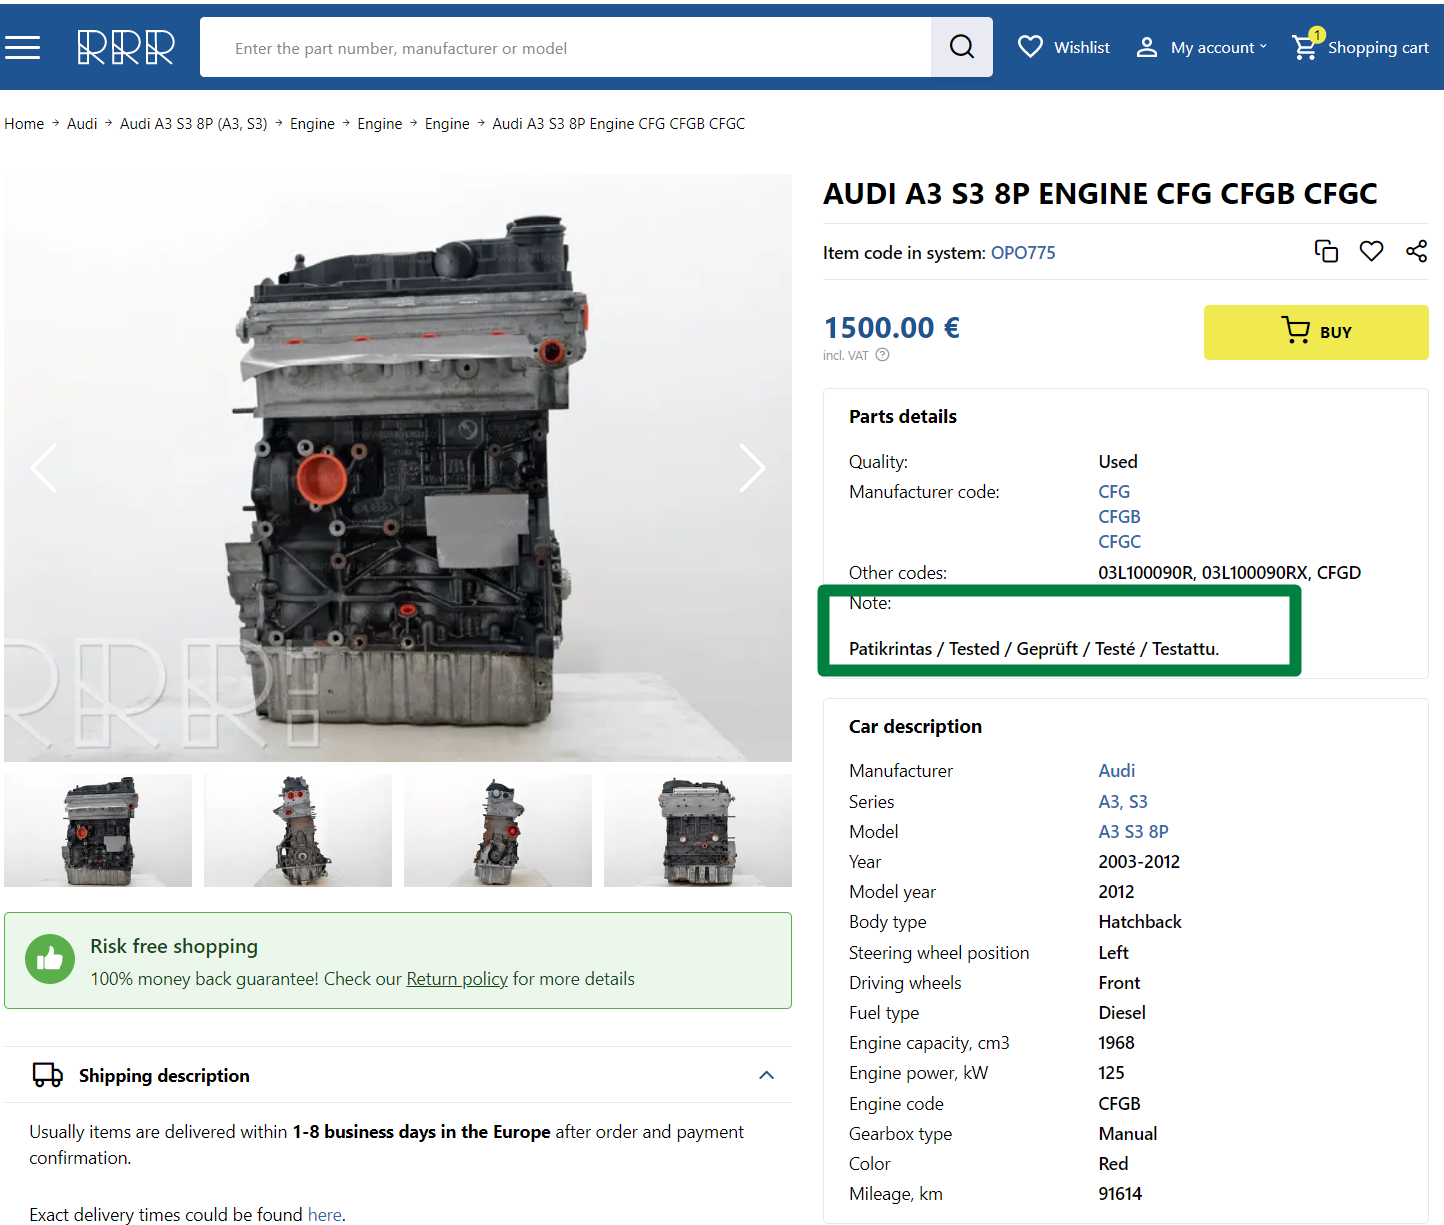Open the hamburger menu

(22, 47)
